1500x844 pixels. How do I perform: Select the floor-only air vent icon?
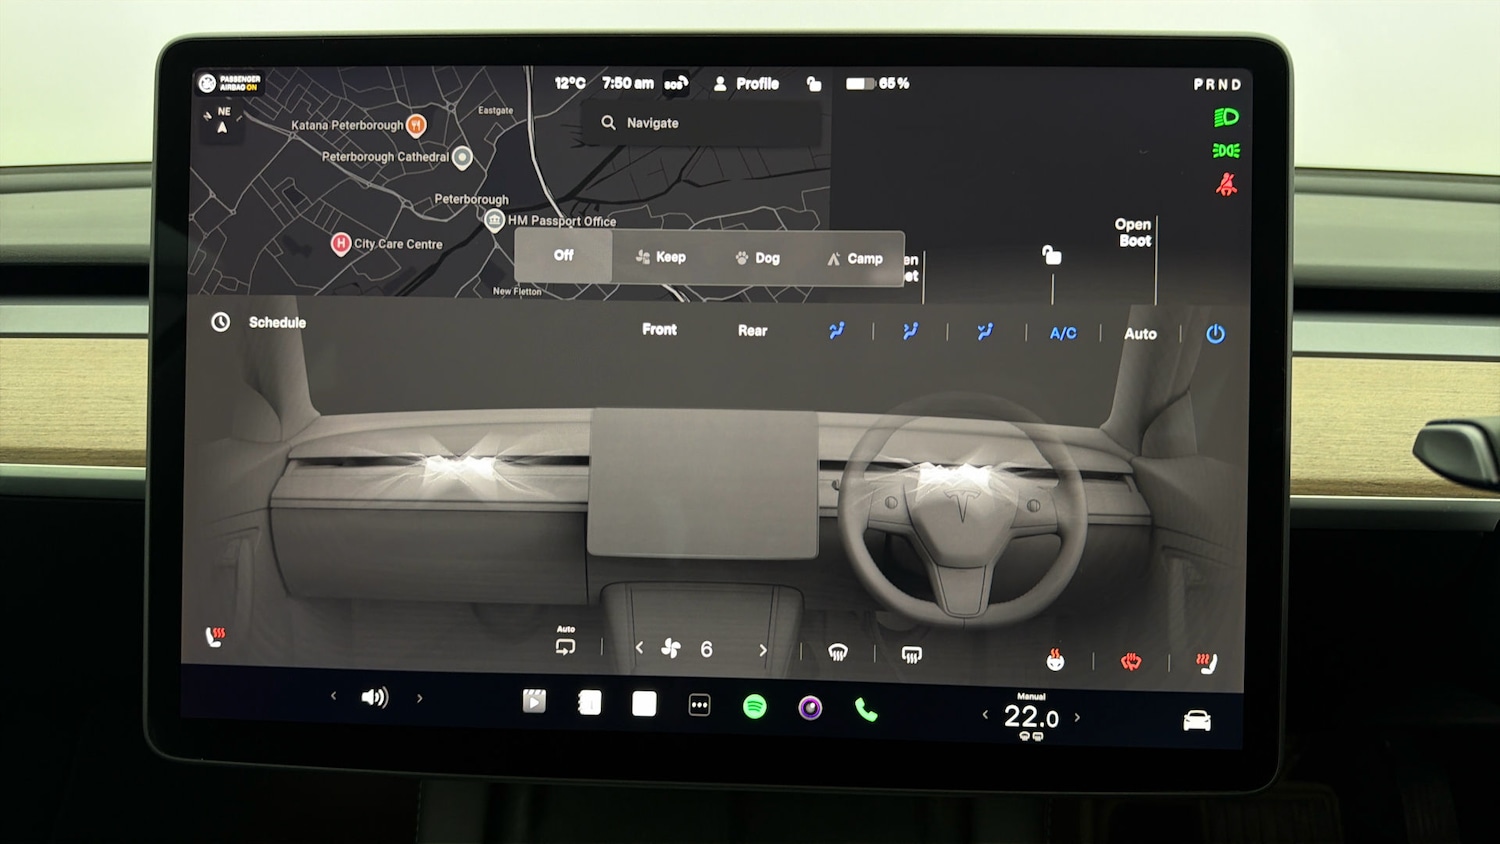(985, 331)
